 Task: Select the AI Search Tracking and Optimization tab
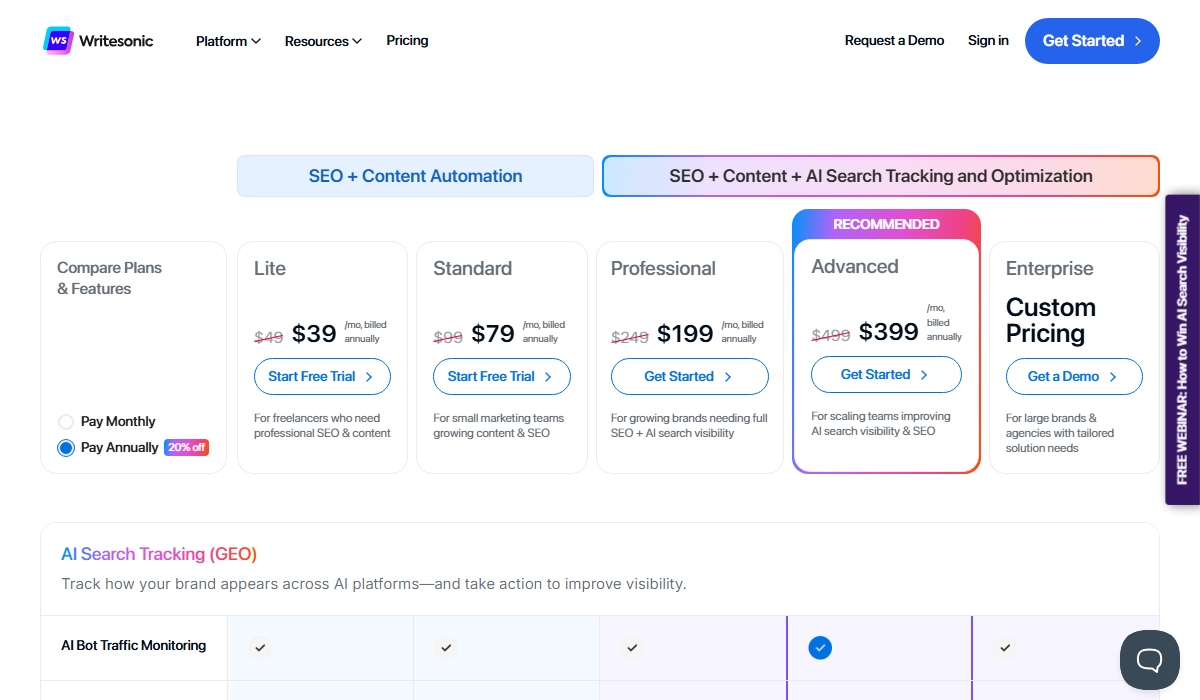click(880, 176)
